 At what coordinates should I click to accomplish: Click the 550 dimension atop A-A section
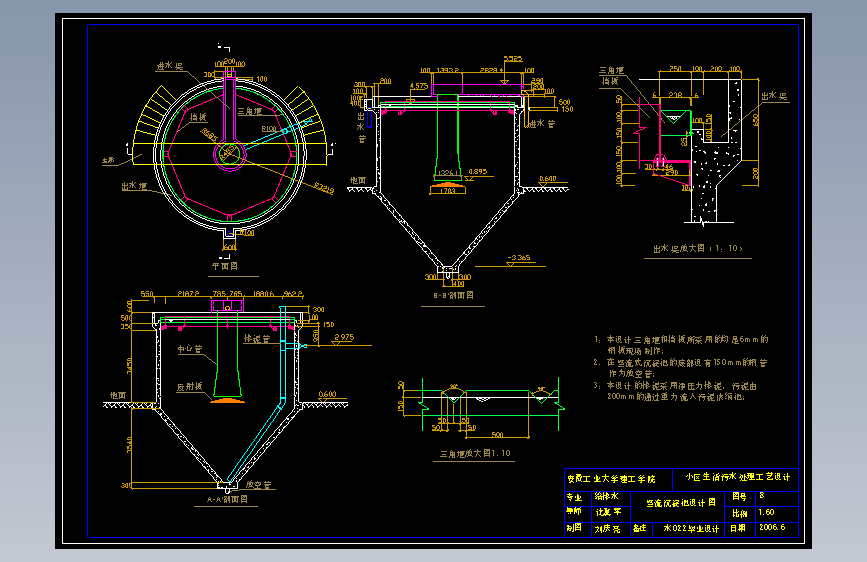[x=147, y=294]
